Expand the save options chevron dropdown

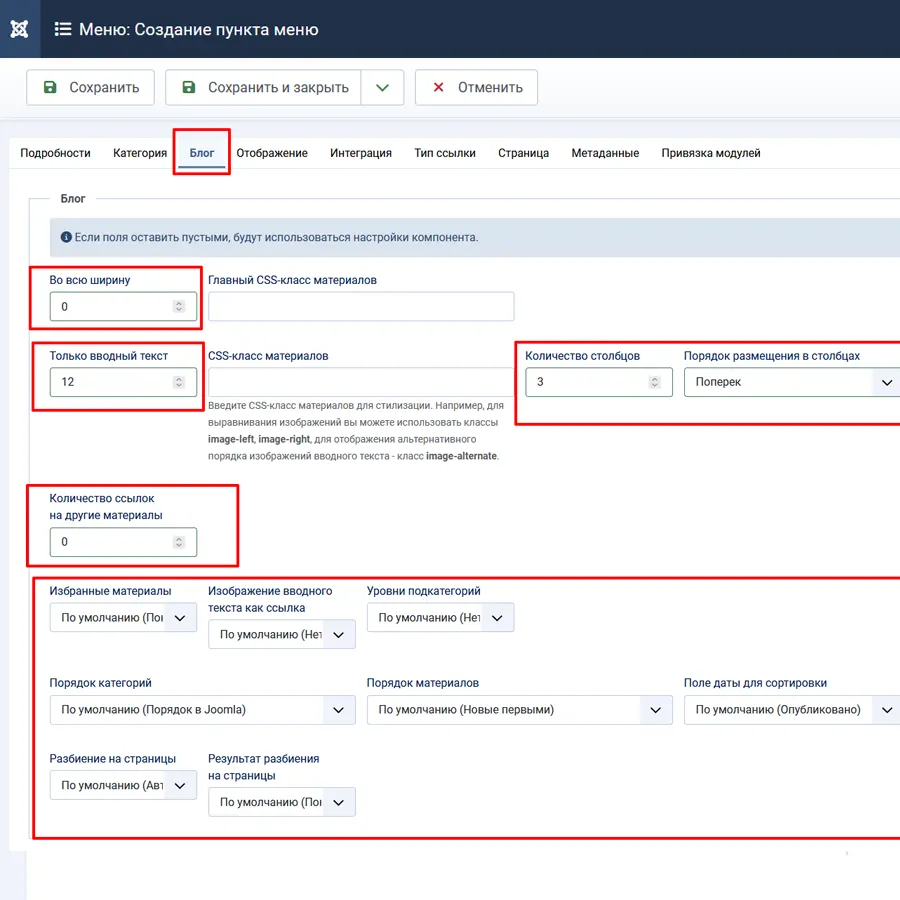tap(382, 88)
